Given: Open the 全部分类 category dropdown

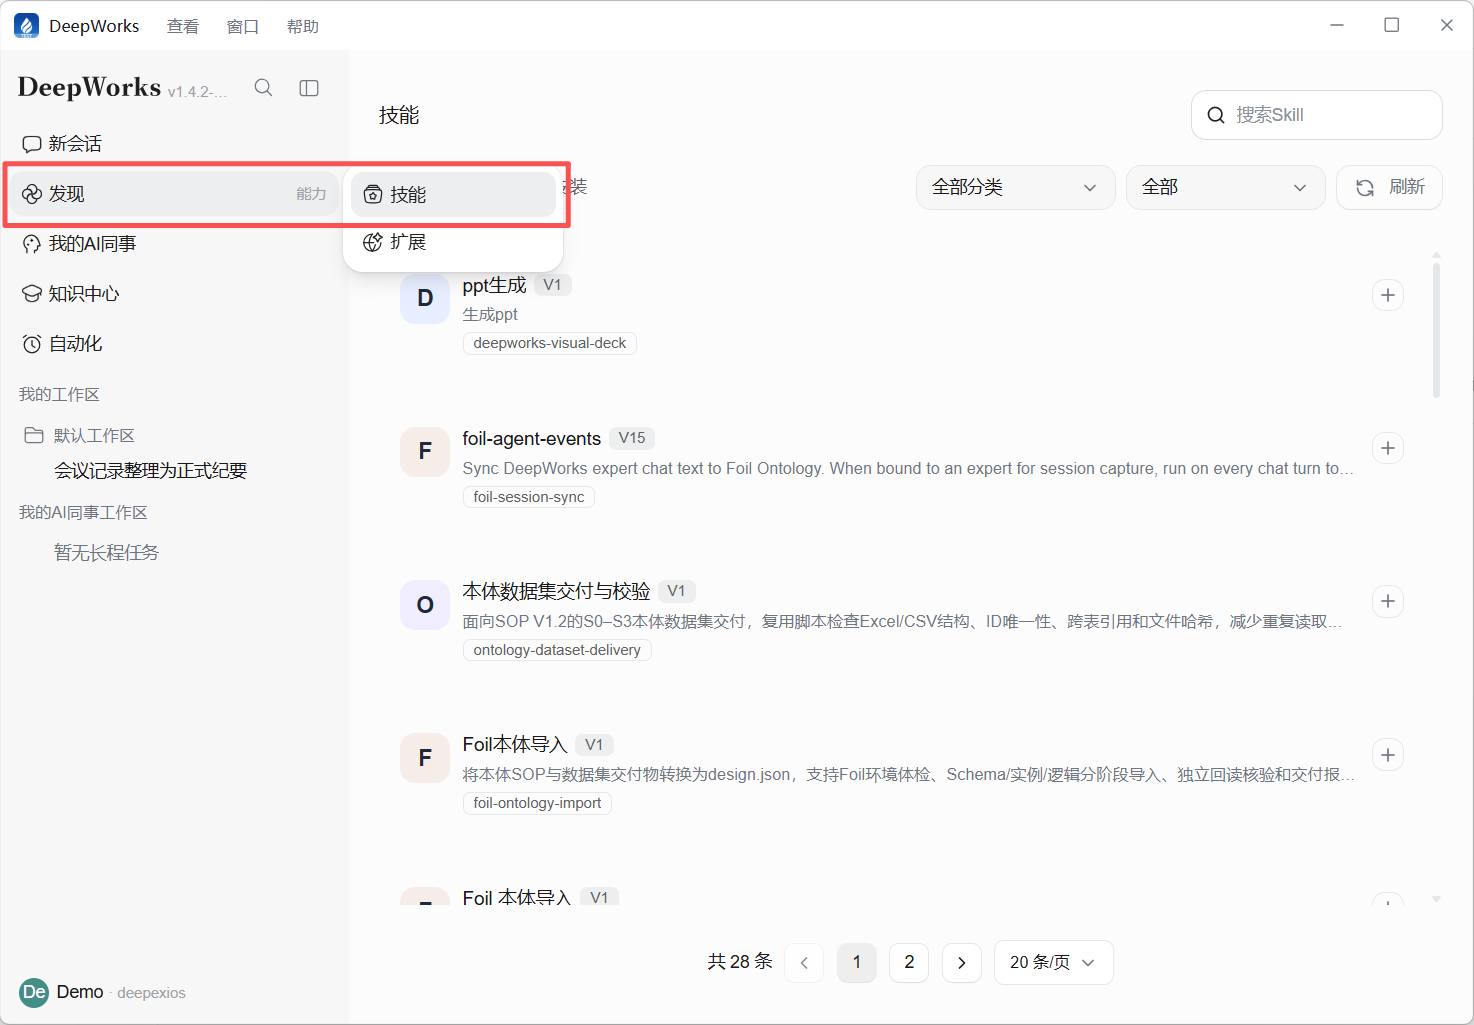Looking at the screenshot, I should click(x=1015, y=187).
